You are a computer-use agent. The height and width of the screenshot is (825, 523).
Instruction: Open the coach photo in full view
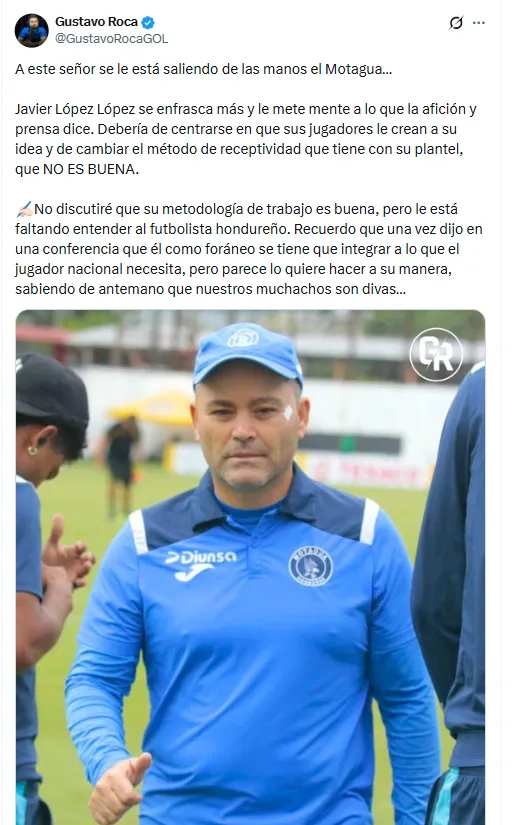[250, 567]
